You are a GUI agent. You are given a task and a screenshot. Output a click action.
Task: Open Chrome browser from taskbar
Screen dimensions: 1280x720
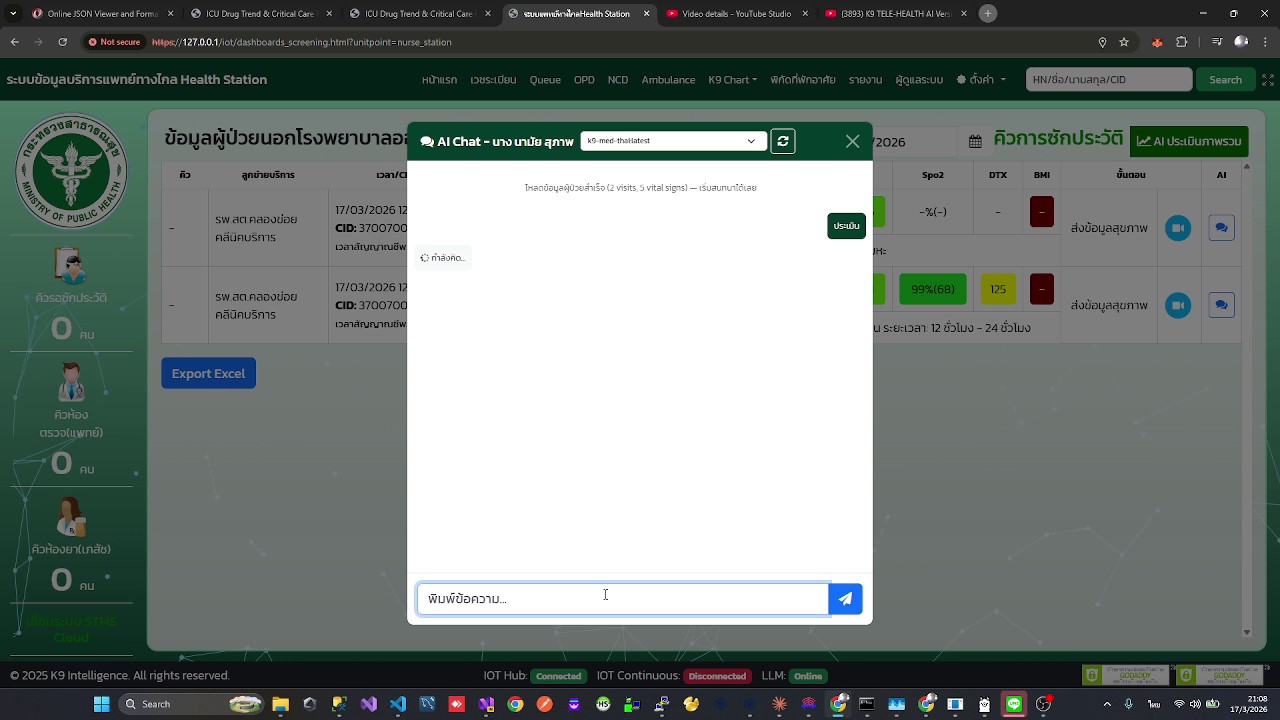515,704
